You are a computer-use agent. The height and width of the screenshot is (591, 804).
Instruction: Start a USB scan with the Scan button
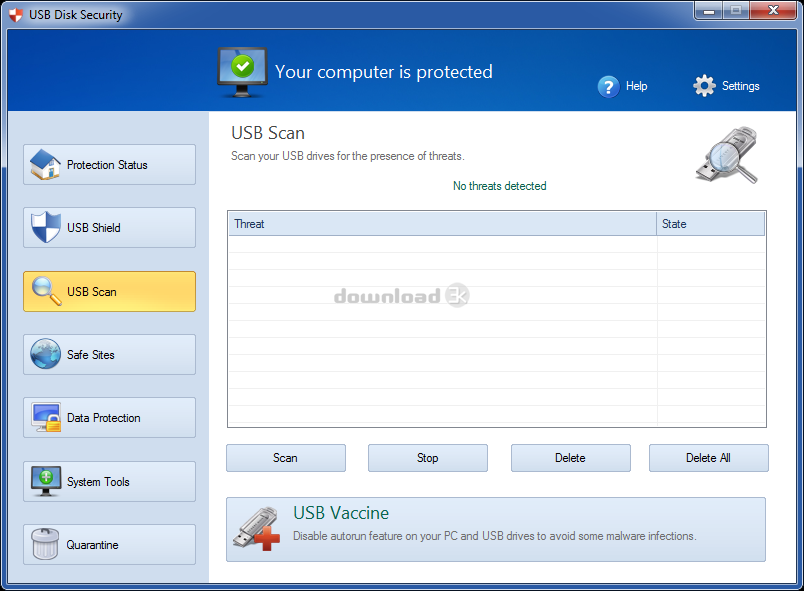click(286, 458)
